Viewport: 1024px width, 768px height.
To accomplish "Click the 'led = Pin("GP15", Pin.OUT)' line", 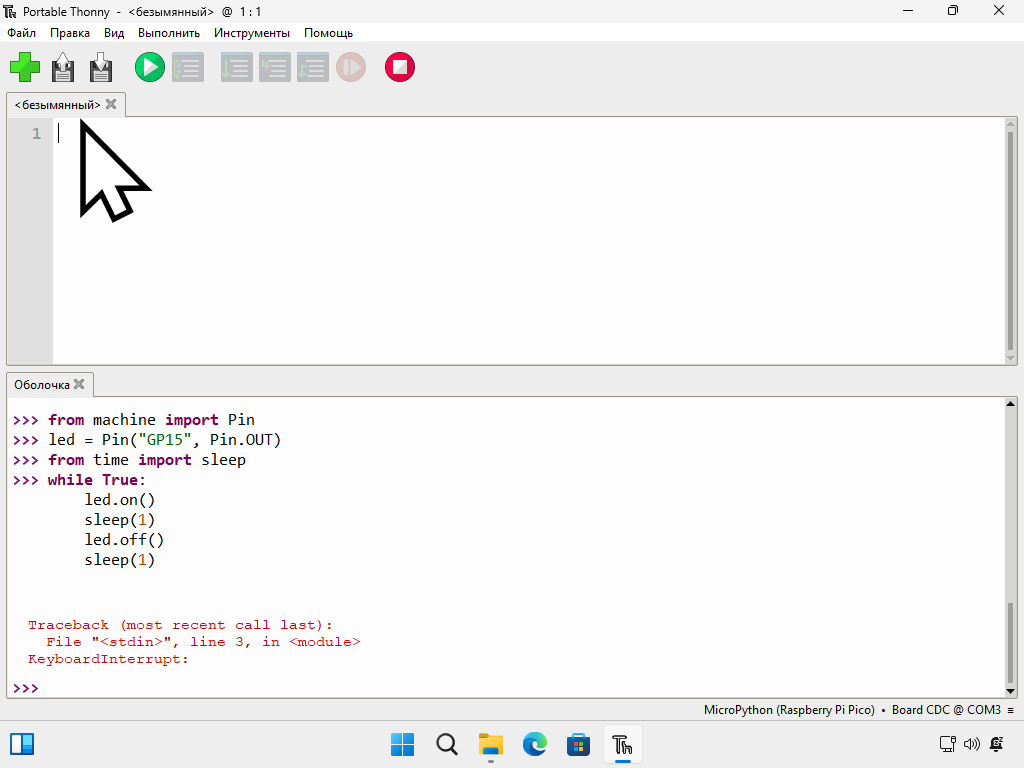I will click(x=165, y=440).
